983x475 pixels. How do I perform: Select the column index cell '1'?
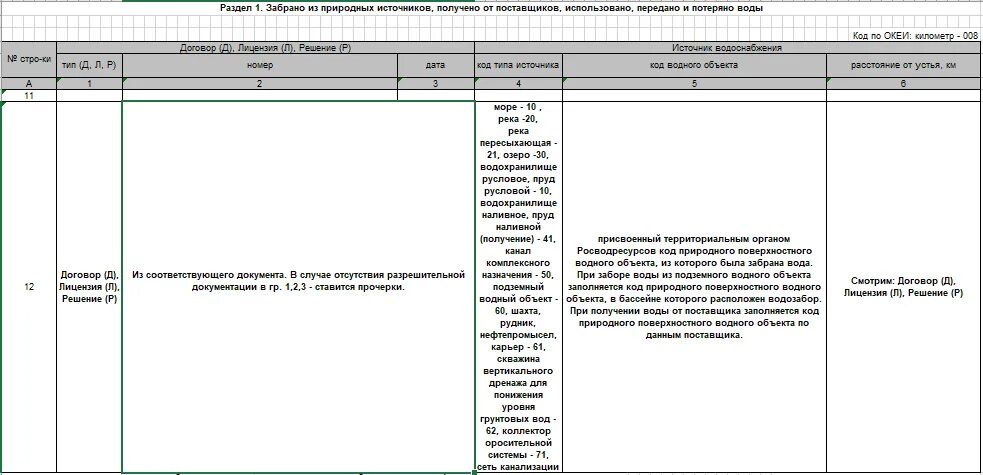click(x=89, y=83)
